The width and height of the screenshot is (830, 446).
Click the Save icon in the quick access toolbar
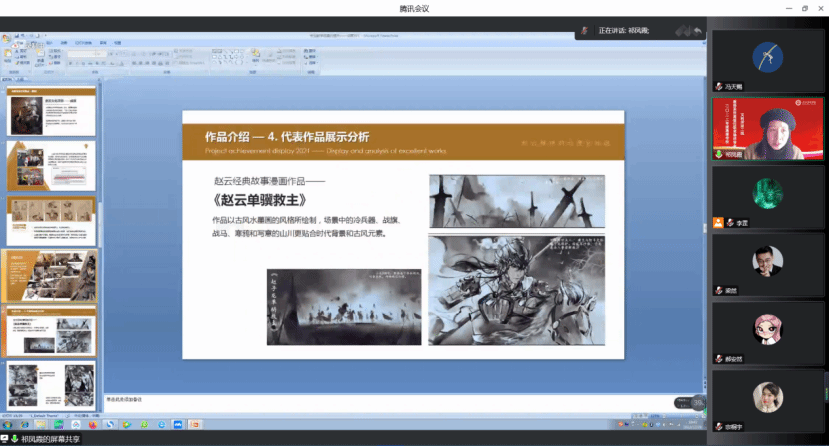click(16, 35)
